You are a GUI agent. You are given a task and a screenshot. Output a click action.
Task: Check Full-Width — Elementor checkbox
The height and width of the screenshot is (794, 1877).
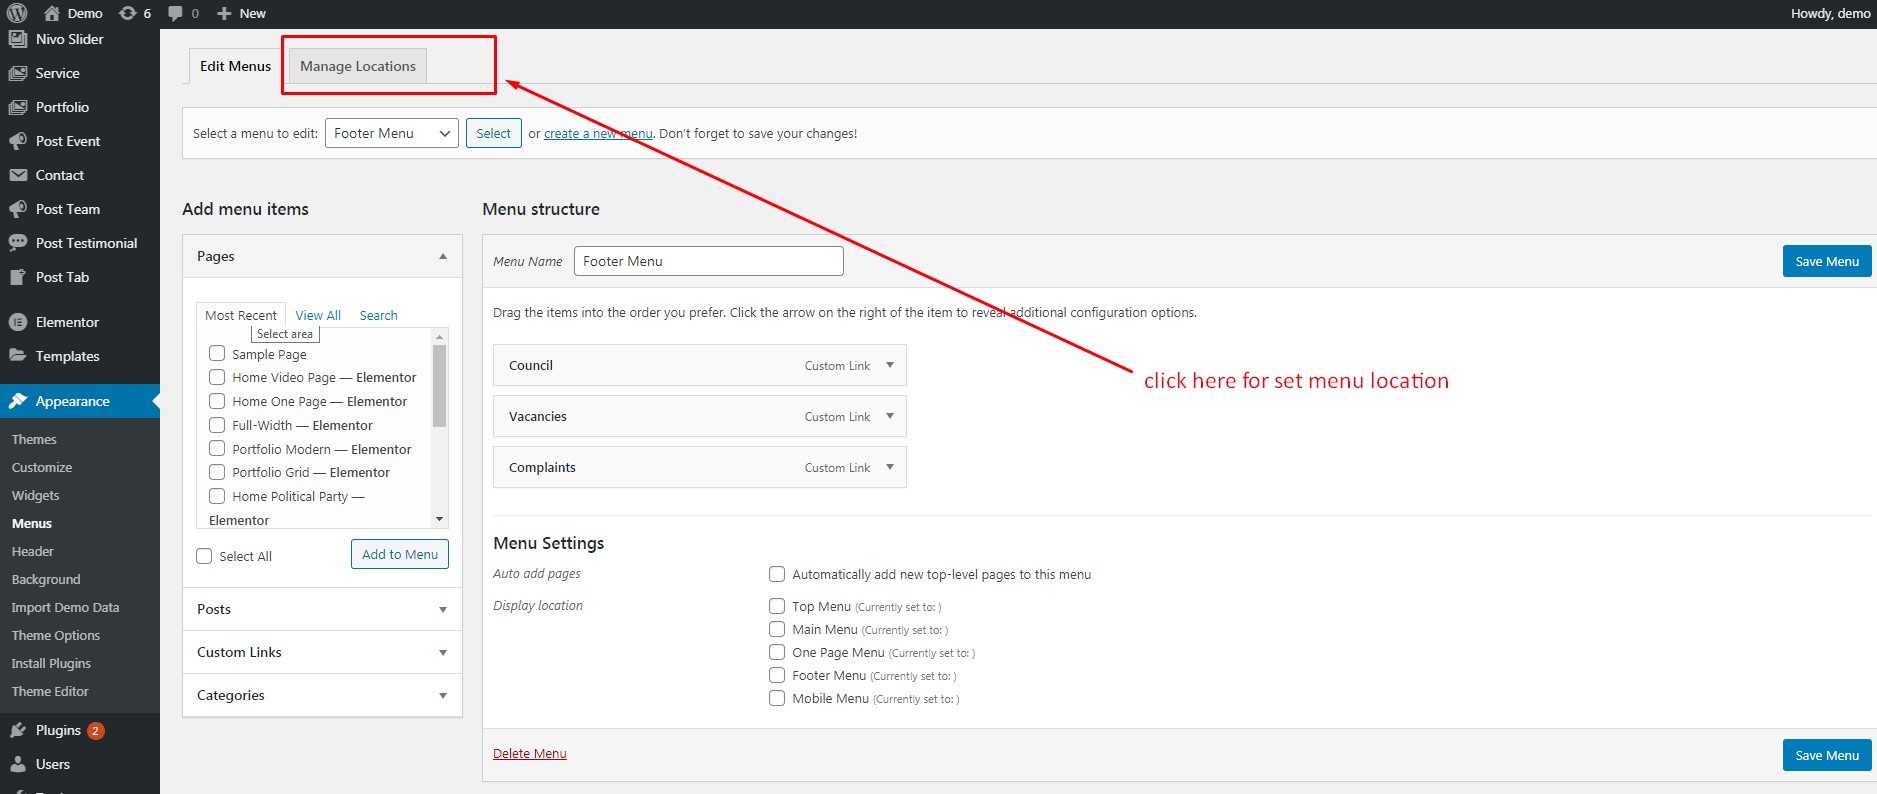[x=217, y=425]
